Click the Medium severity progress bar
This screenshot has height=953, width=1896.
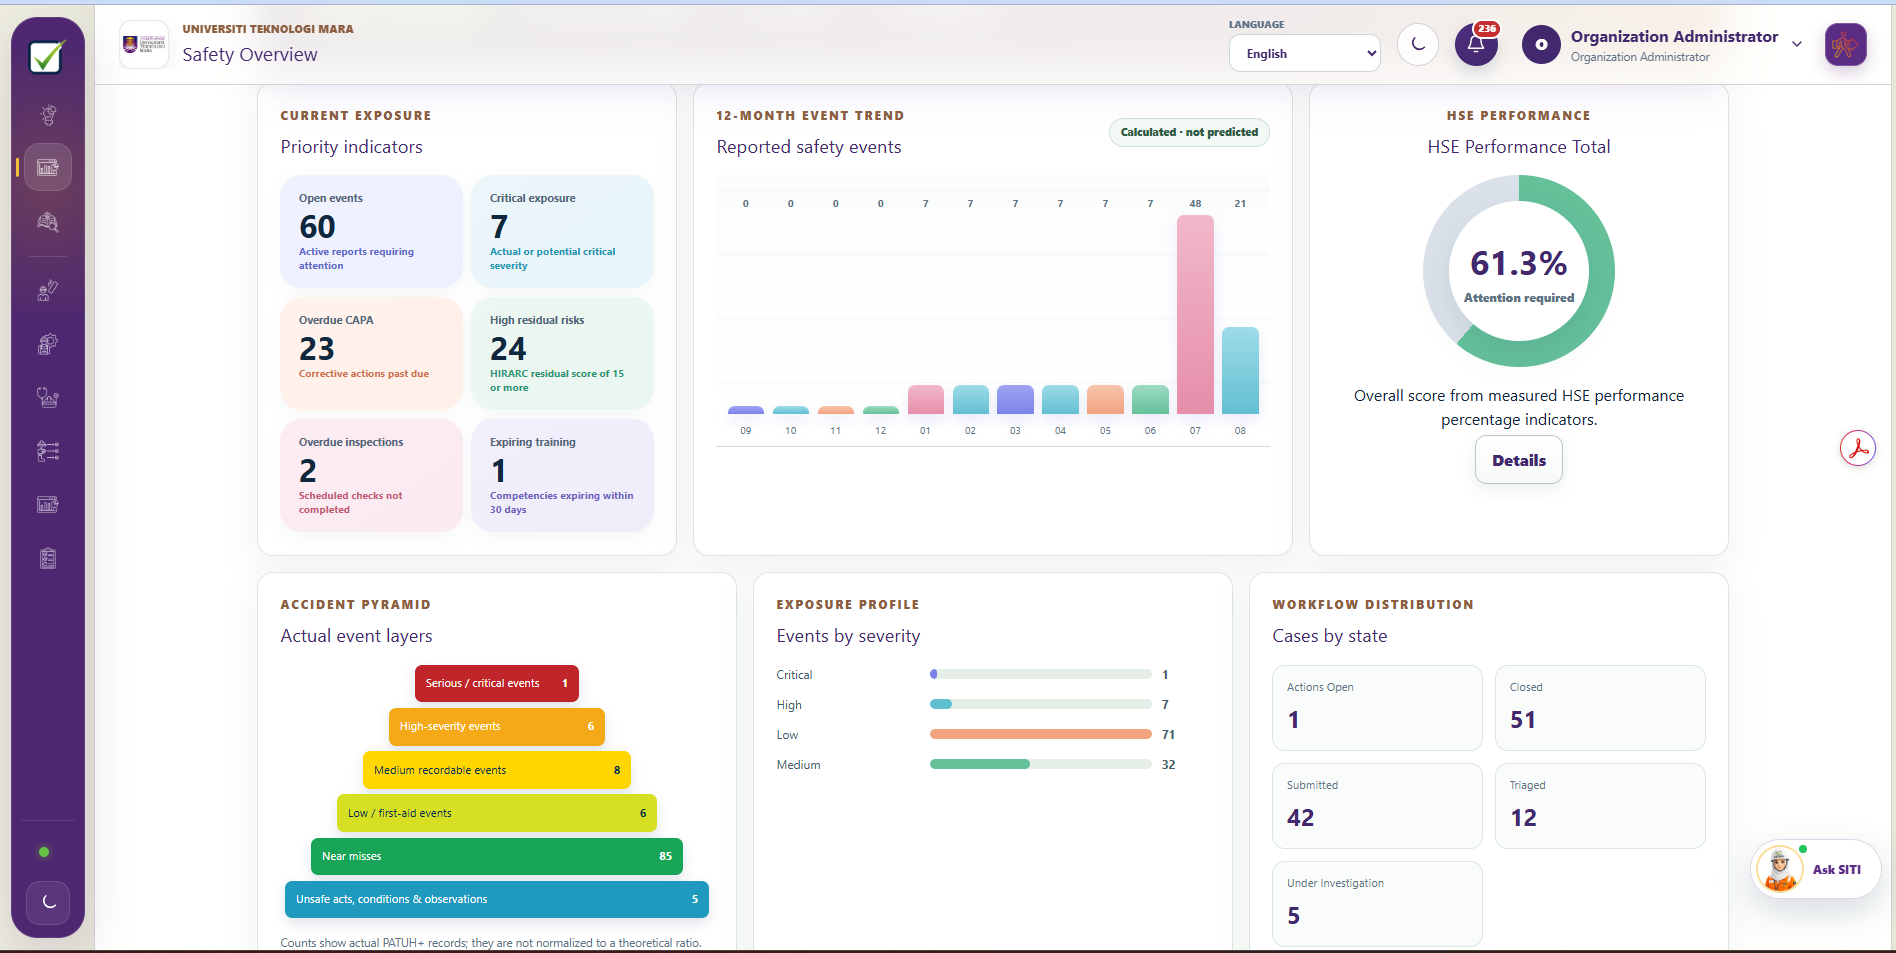coord(1041,764)
